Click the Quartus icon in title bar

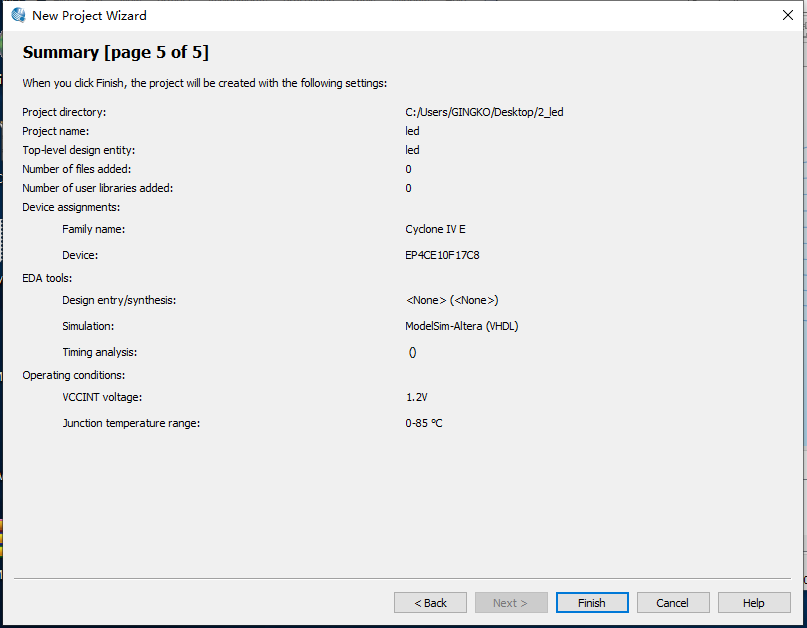click(x=17, y=15)
